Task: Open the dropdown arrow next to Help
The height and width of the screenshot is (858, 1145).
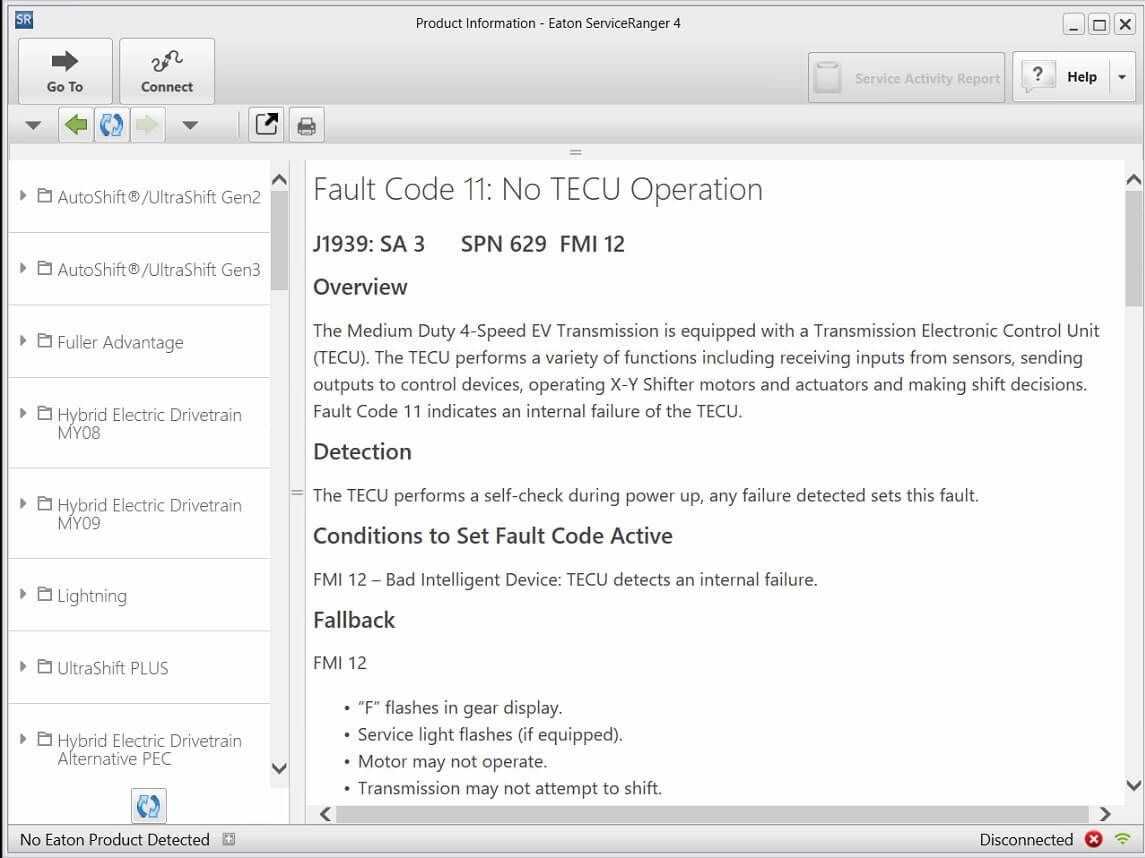Action: (1122, 78)
